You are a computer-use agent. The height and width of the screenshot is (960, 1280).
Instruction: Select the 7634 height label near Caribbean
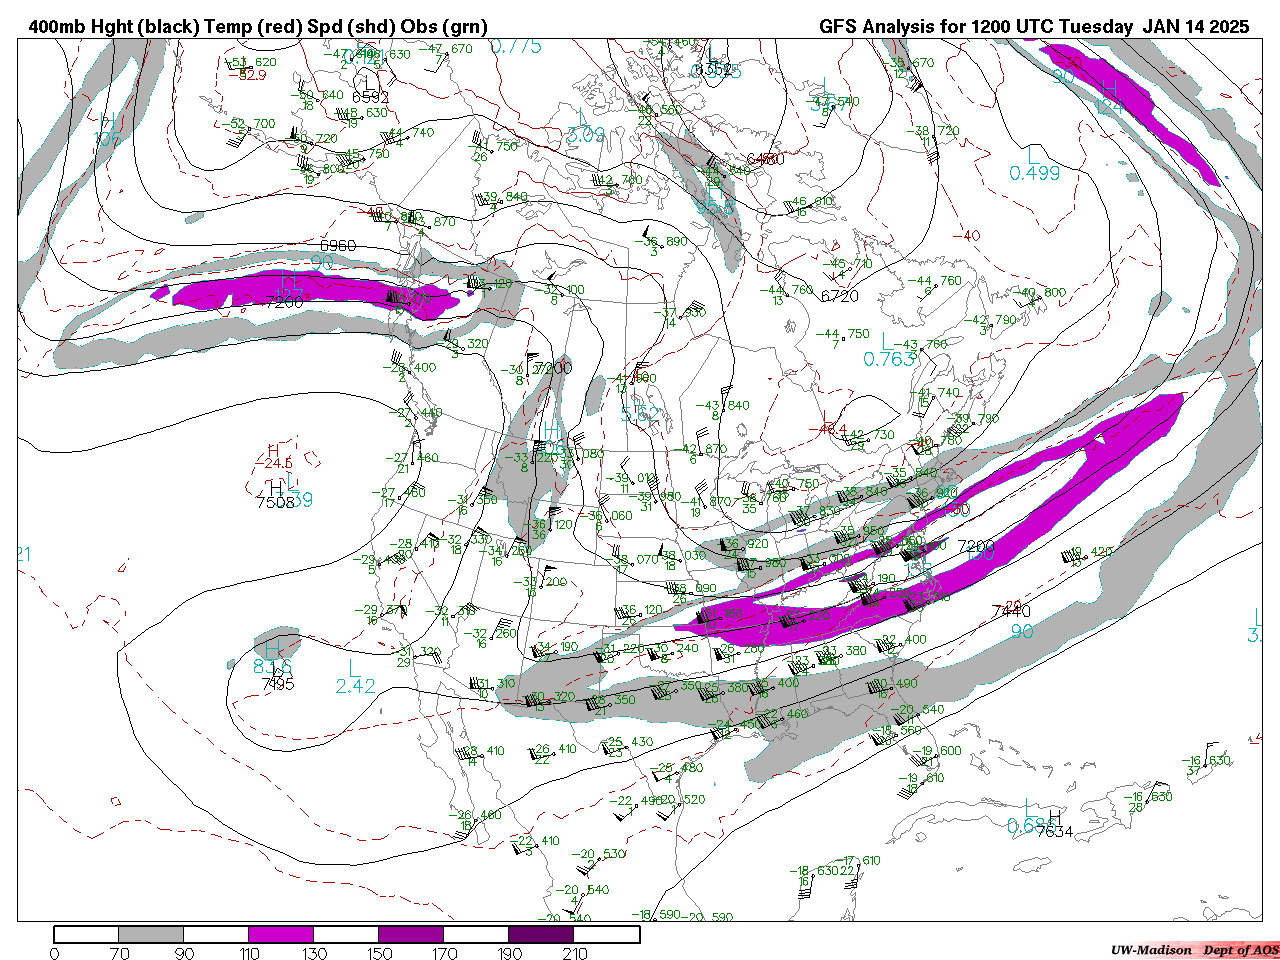tap(1054, 831)
